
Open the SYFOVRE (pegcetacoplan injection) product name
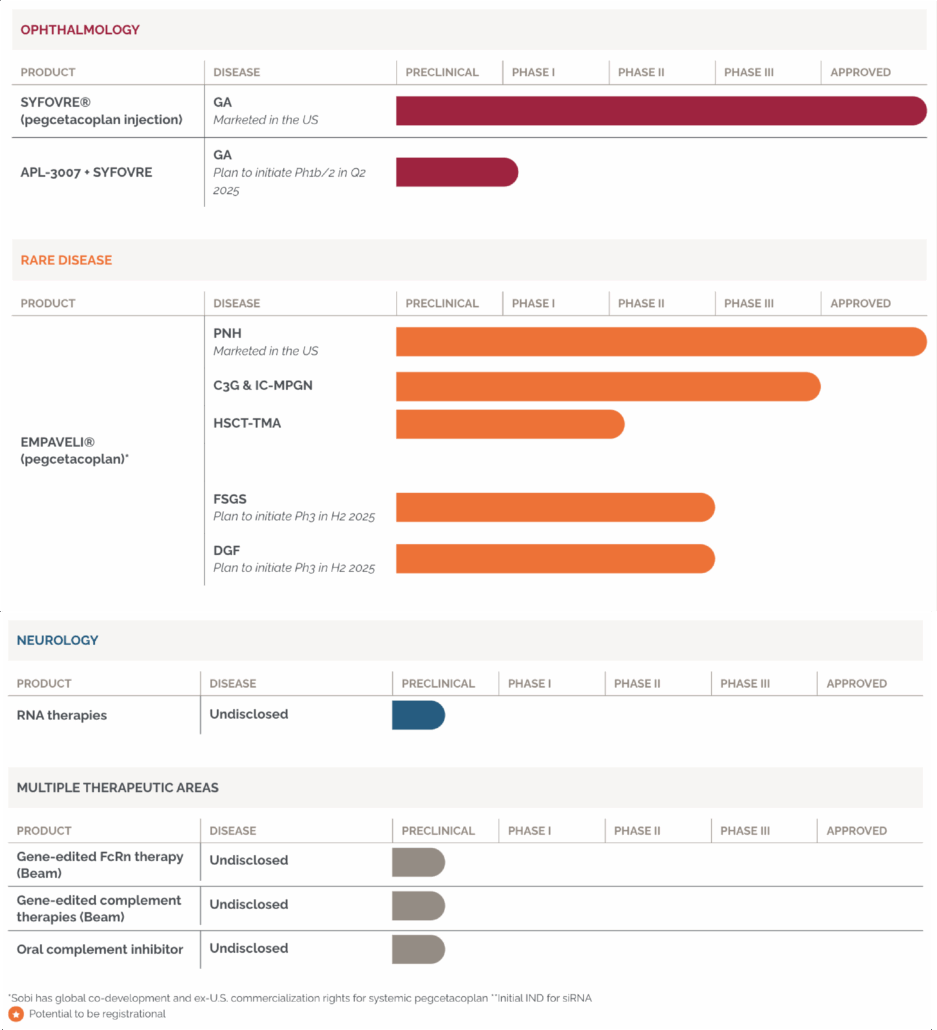pyautogui.click(x=101, y=111)
